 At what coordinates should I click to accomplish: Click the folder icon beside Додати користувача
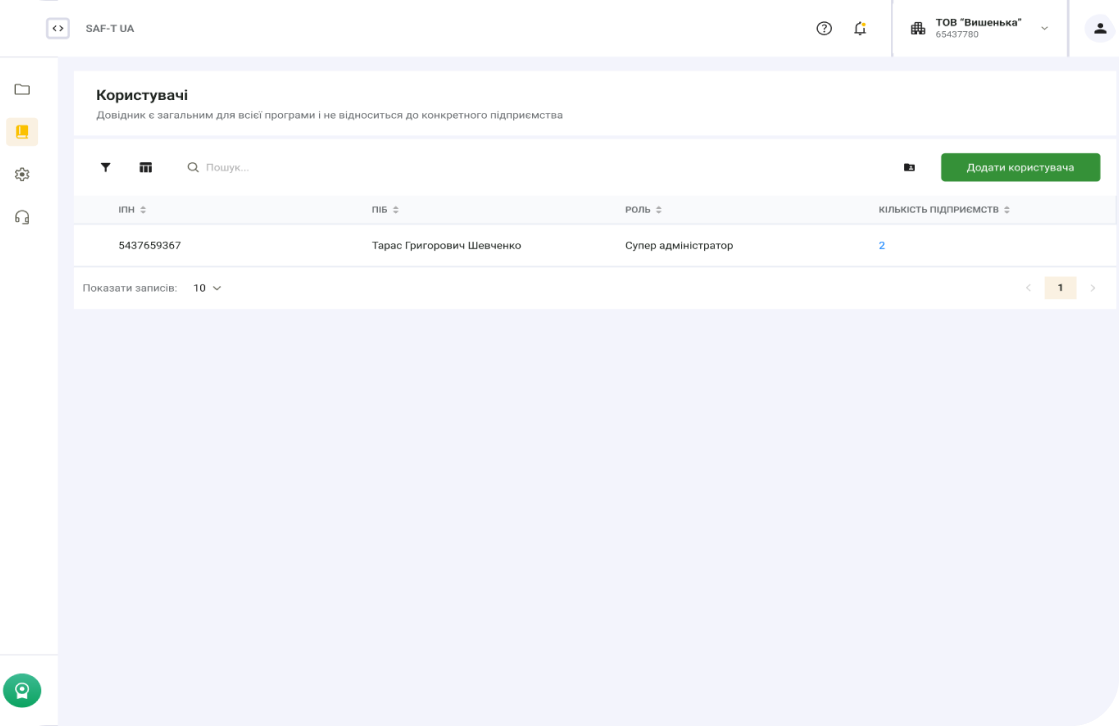(x=909, y=167)
